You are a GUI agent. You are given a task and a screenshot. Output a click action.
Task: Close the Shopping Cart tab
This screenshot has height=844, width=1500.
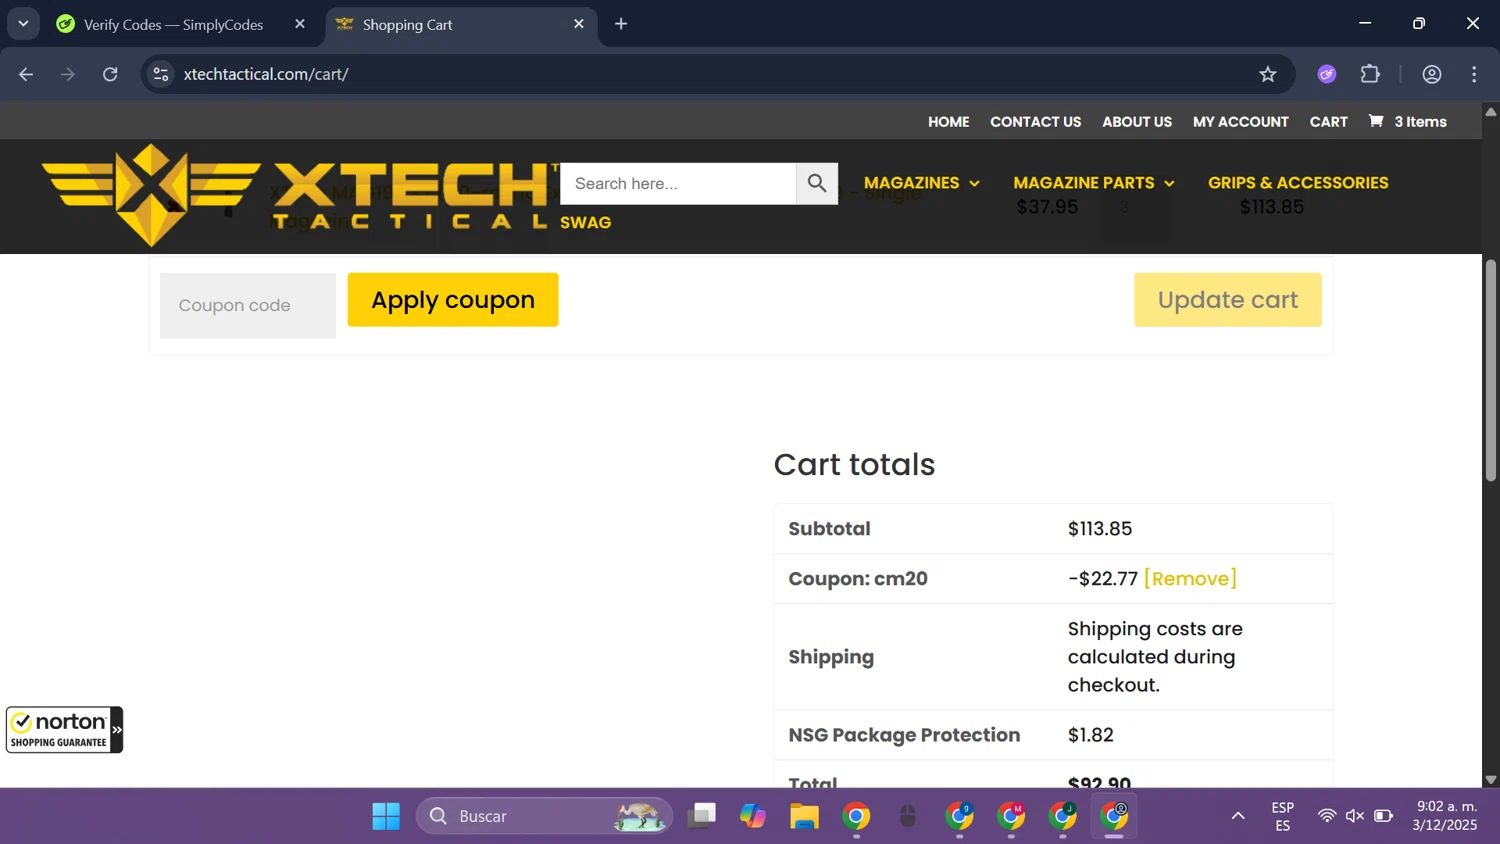click(x=579, y=24)
